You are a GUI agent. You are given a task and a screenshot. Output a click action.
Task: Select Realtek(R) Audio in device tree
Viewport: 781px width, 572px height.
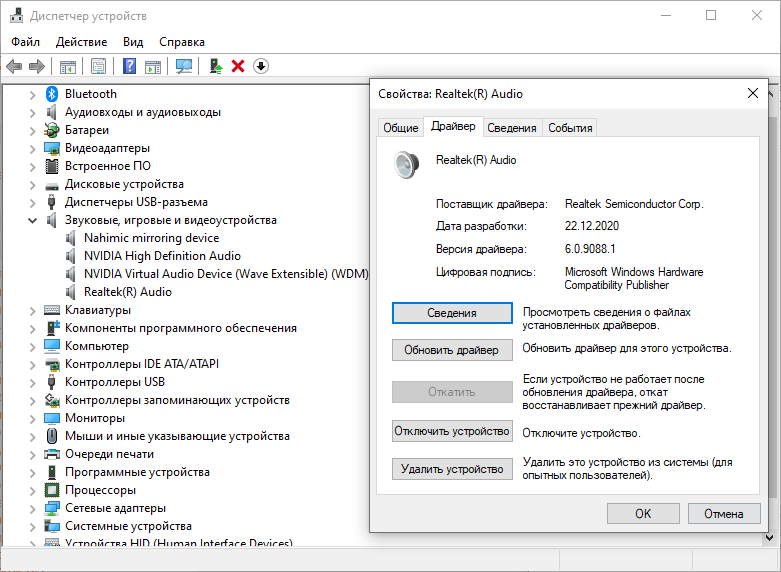pyautogui.click(x=128, y=292)
